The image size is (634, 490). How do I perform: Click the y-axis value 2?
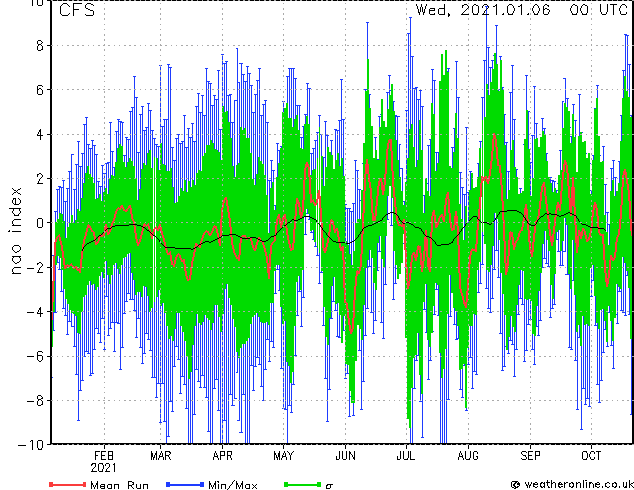click(40, 178)
